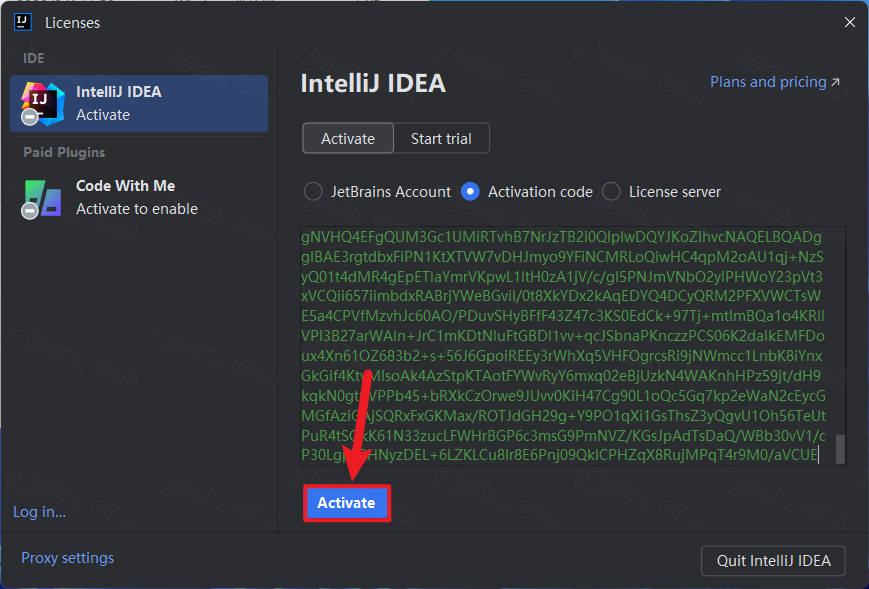This screenshot has height=589, width=869.
Task: Click the activation code area scrollbar thumb
Action: 840,449
